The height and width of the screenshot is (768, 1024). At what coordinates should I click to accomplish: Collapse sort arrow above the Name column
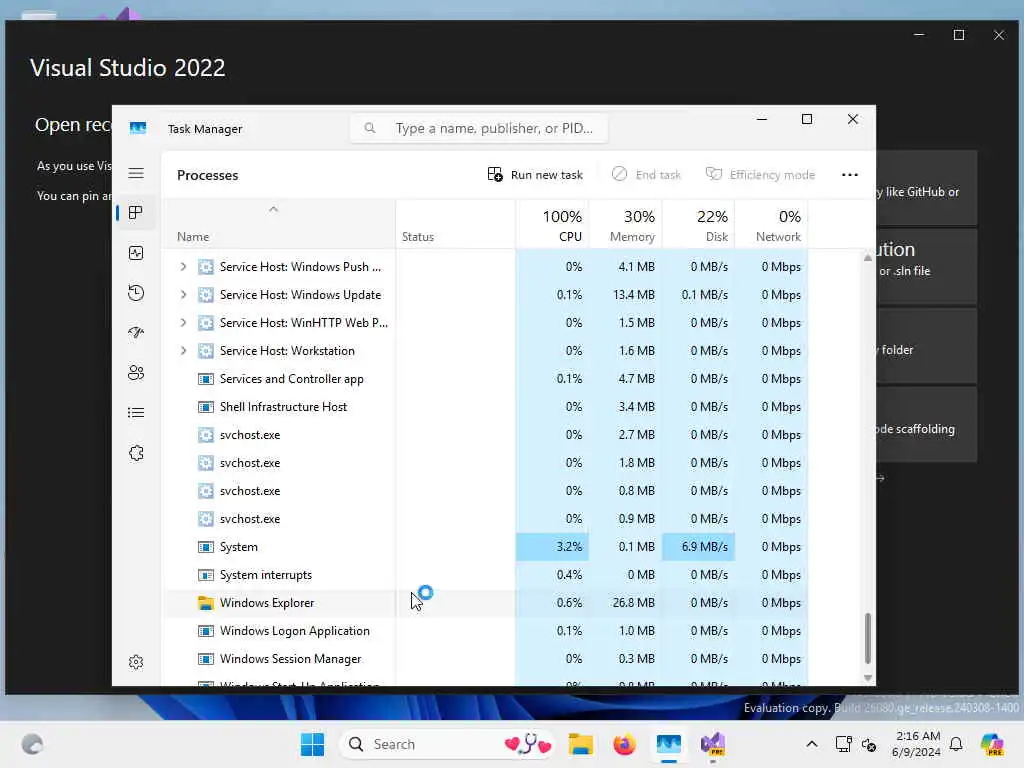click(x=274, y=209)
